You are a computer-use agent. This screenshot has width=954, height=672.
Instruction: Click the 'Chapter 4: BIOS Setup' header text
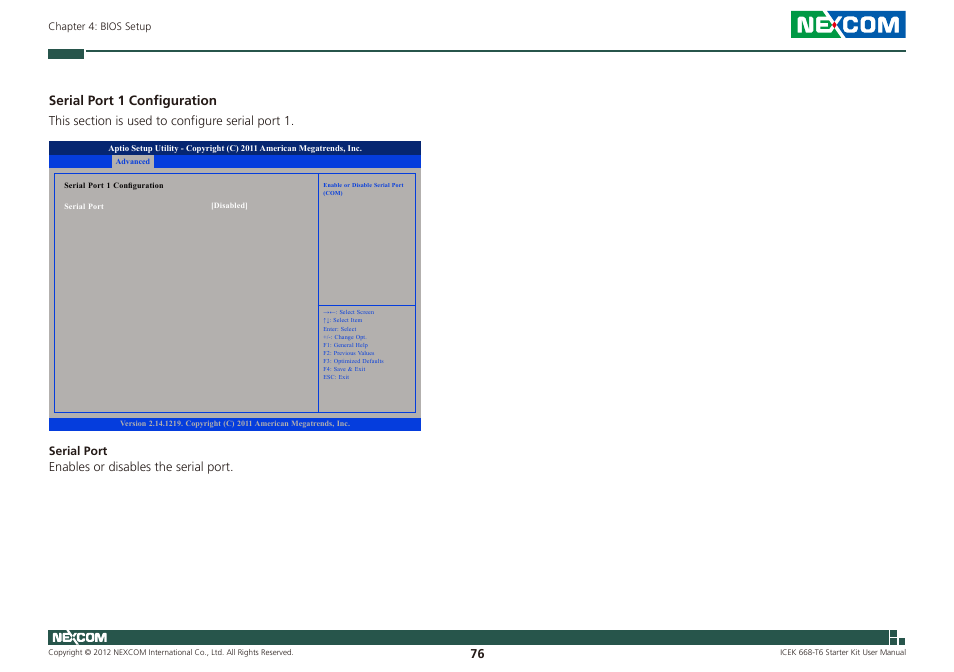coord(100,26)
